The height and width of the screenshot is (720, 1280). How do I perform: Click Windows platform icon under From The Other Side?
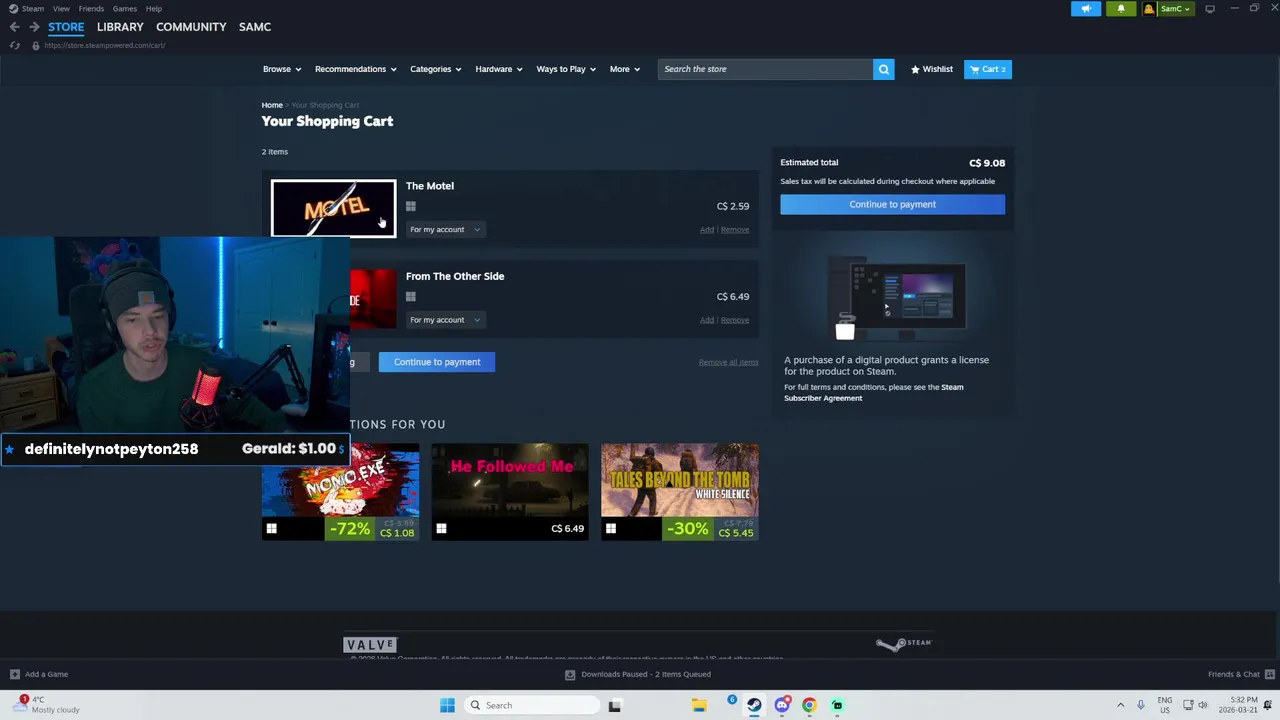(x=411, y=296)
